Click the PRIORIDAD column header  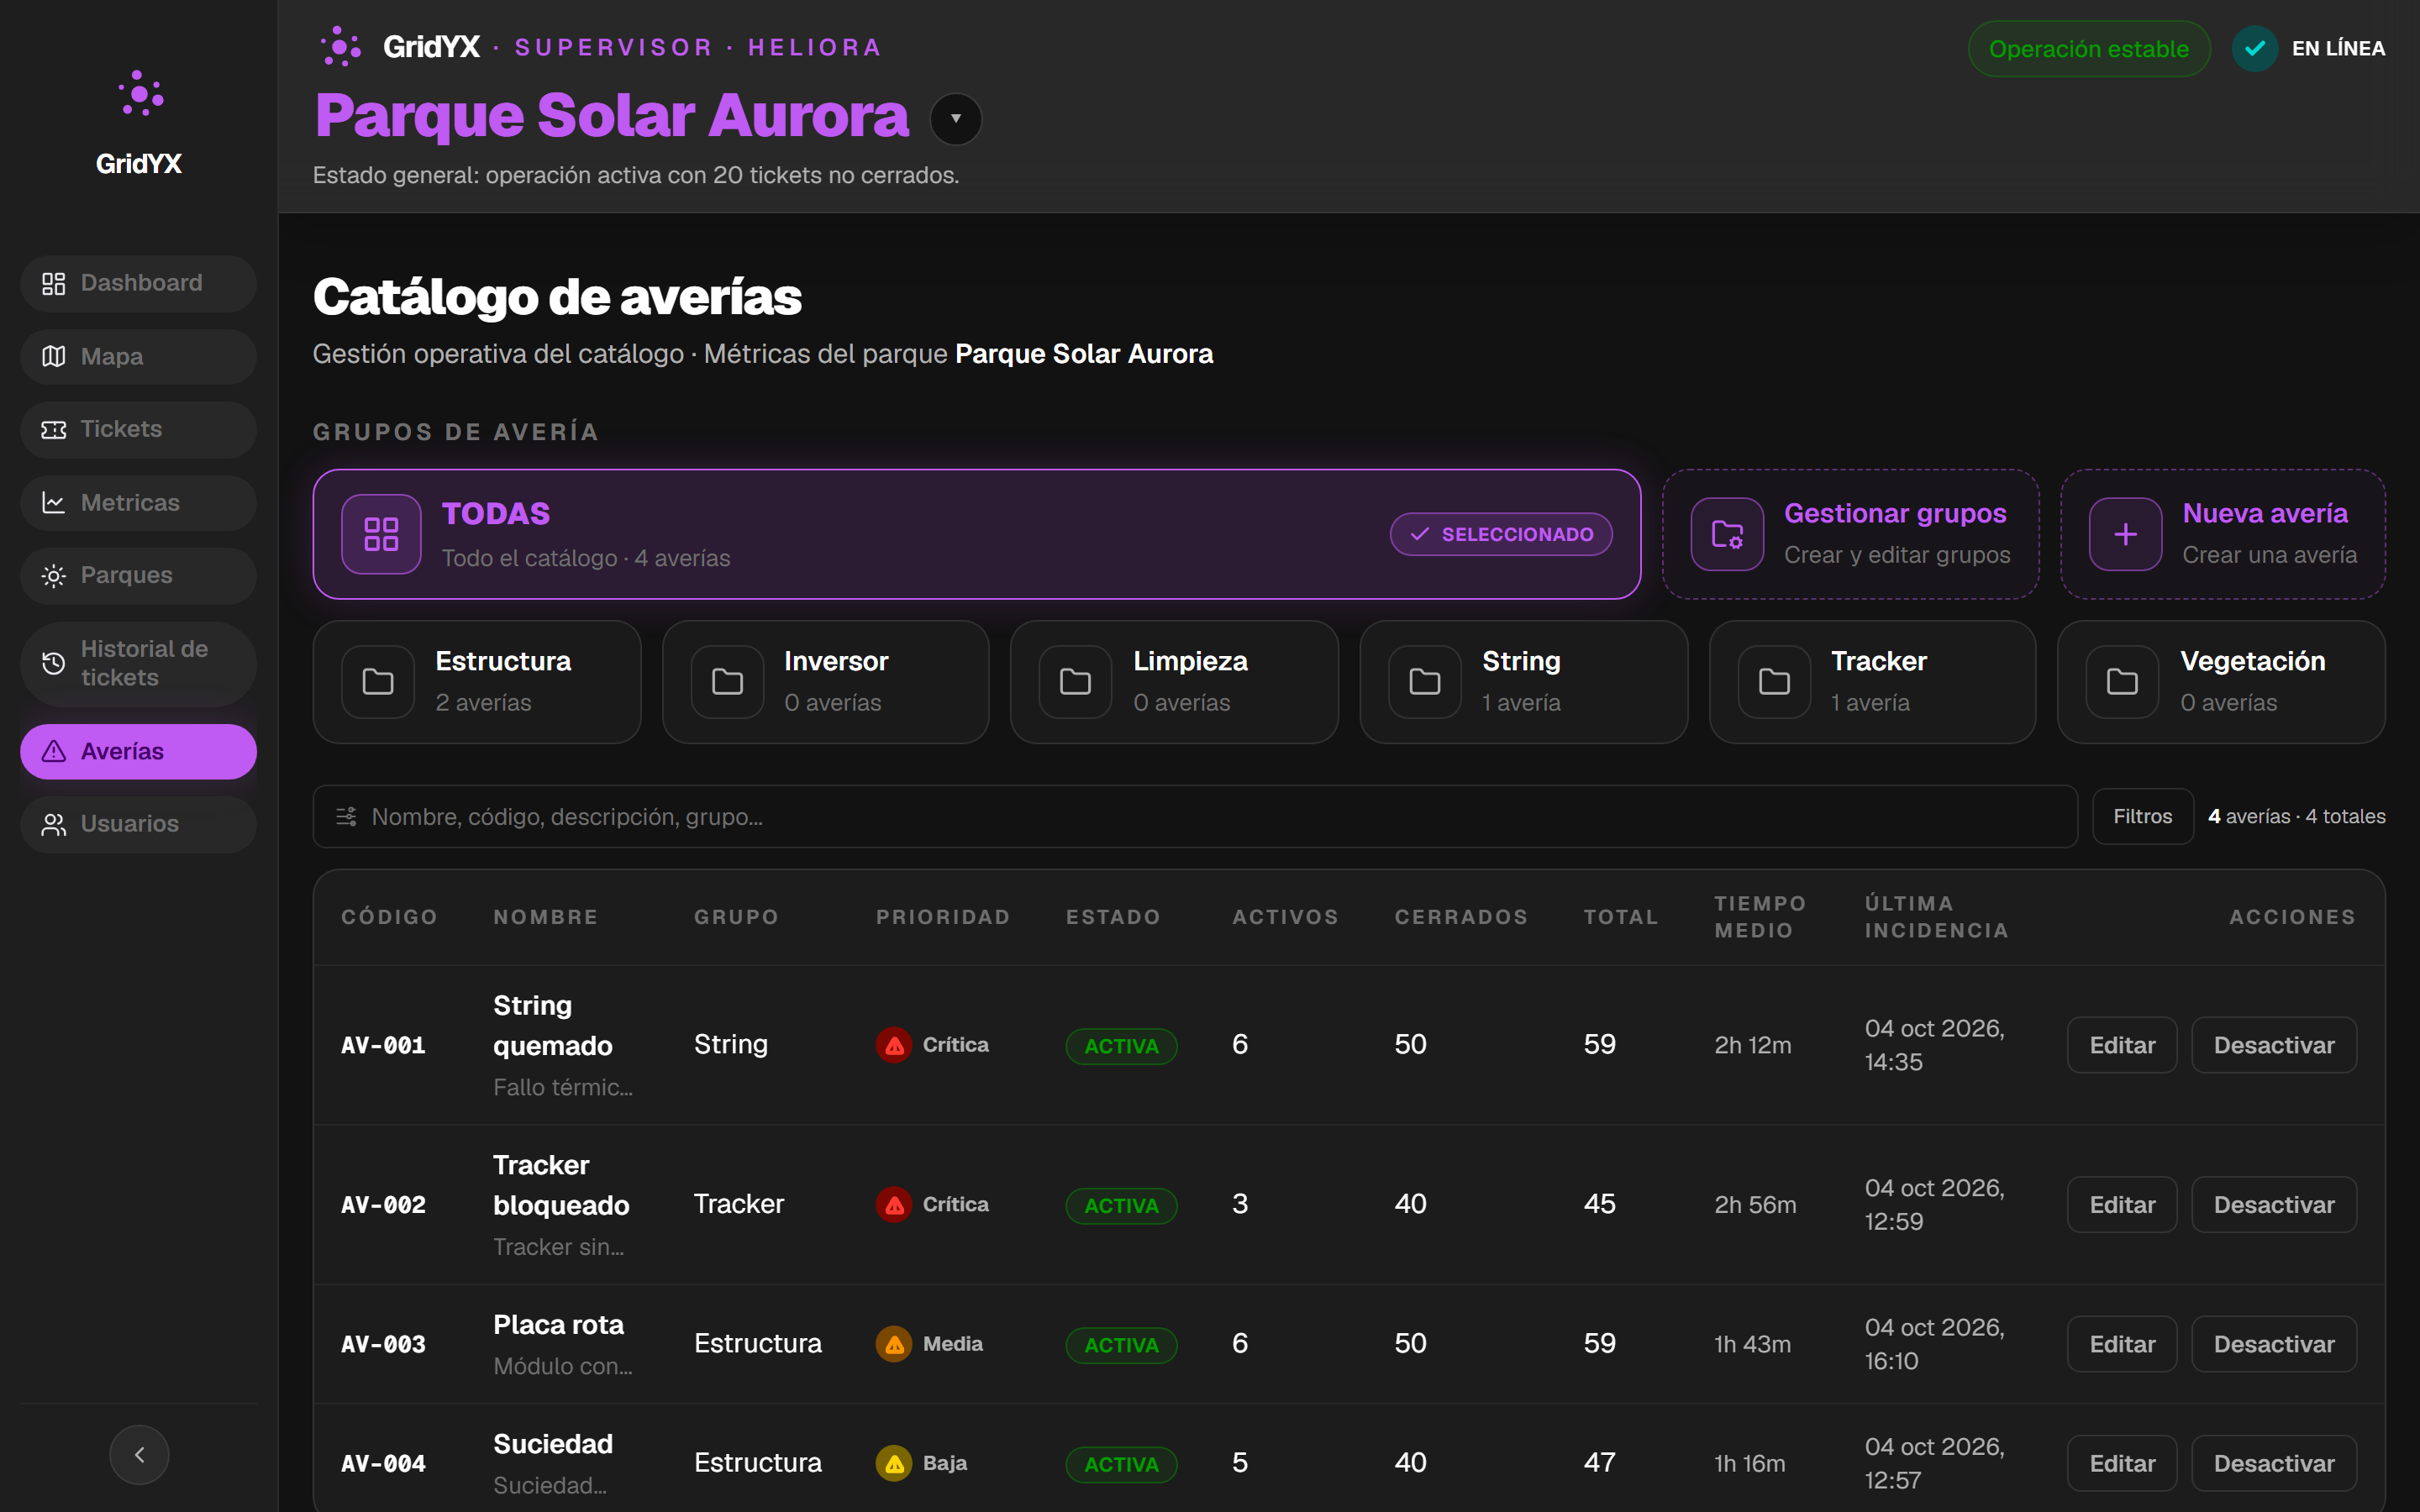pos(943,917)
